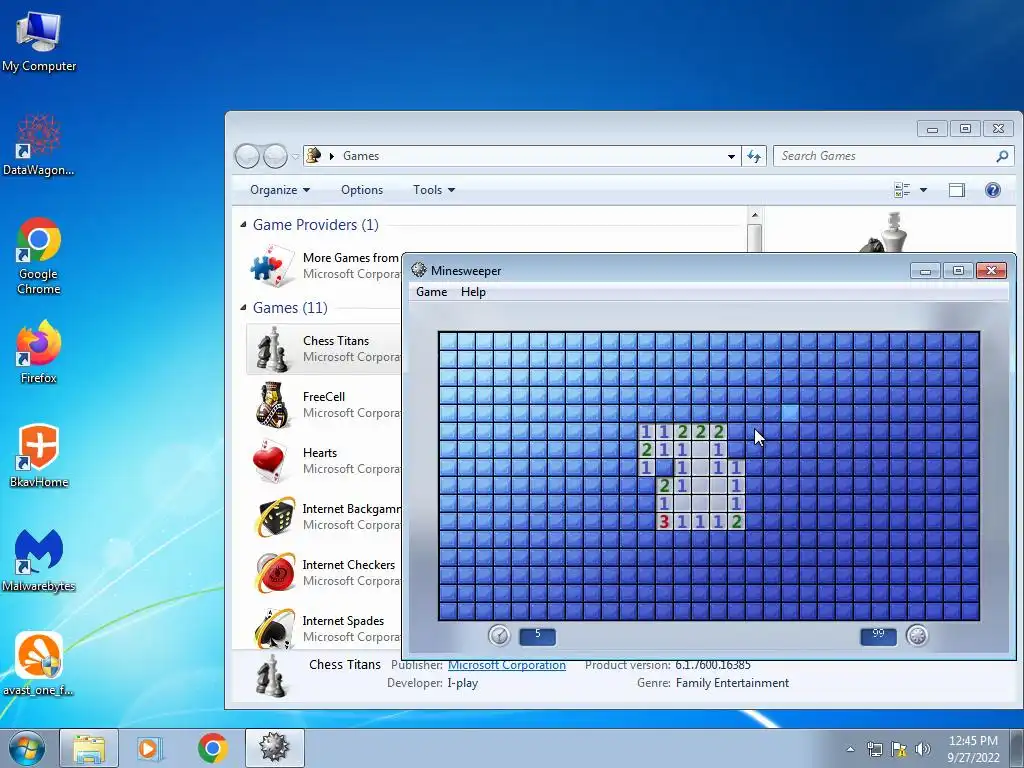Click the Minesweeper timer clock icon
The image size is (1024, 768).
[499, 635]
